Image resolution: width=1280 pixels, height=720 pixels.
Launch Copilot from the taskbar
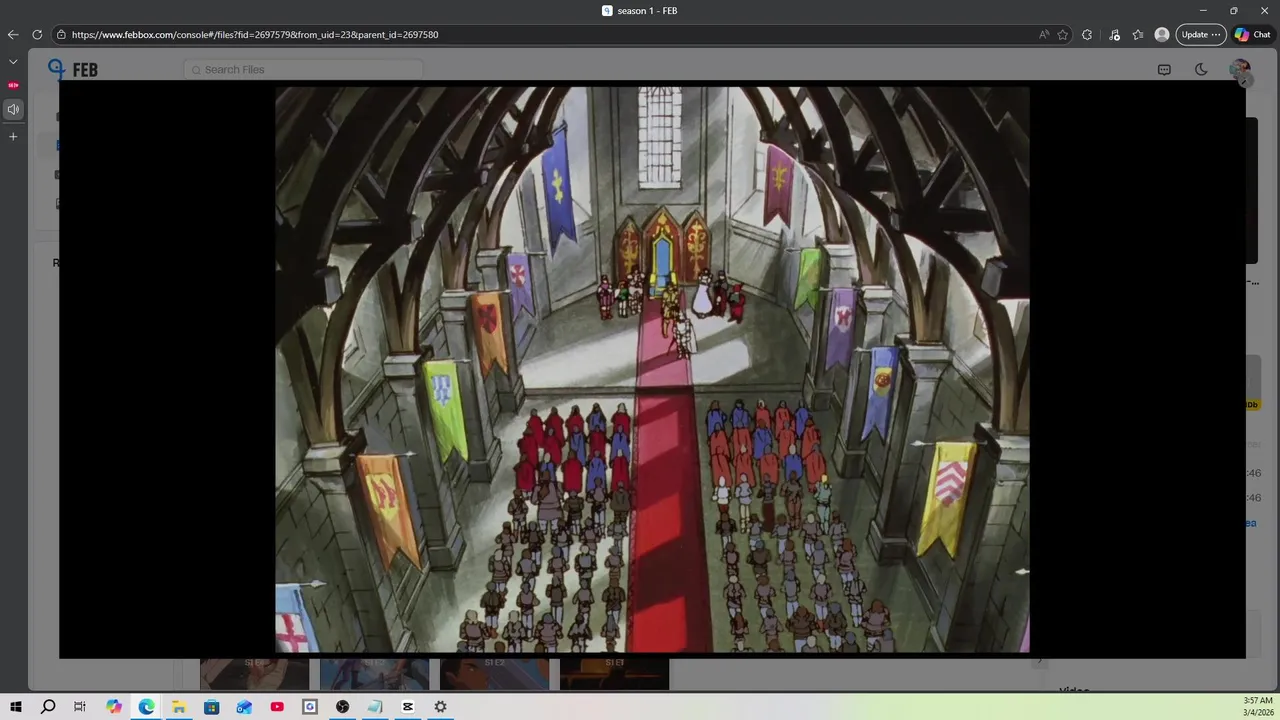(114, 707)
